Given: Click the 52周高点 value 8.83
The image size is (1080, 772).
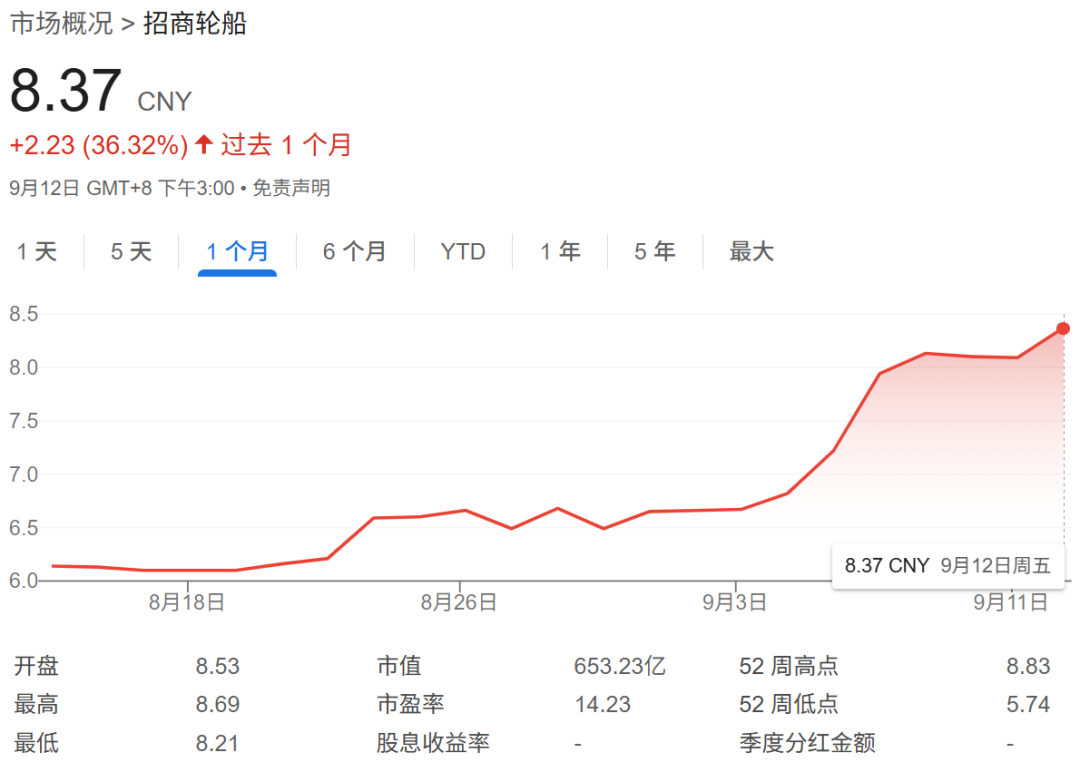Looking at the screenshot, I should [1027, 666].
